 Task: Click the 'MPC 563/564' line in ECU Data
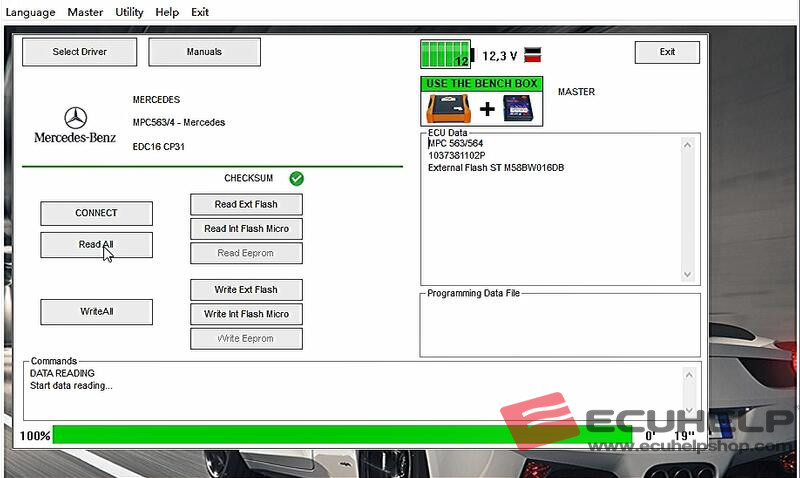click(x=456, y=143)
